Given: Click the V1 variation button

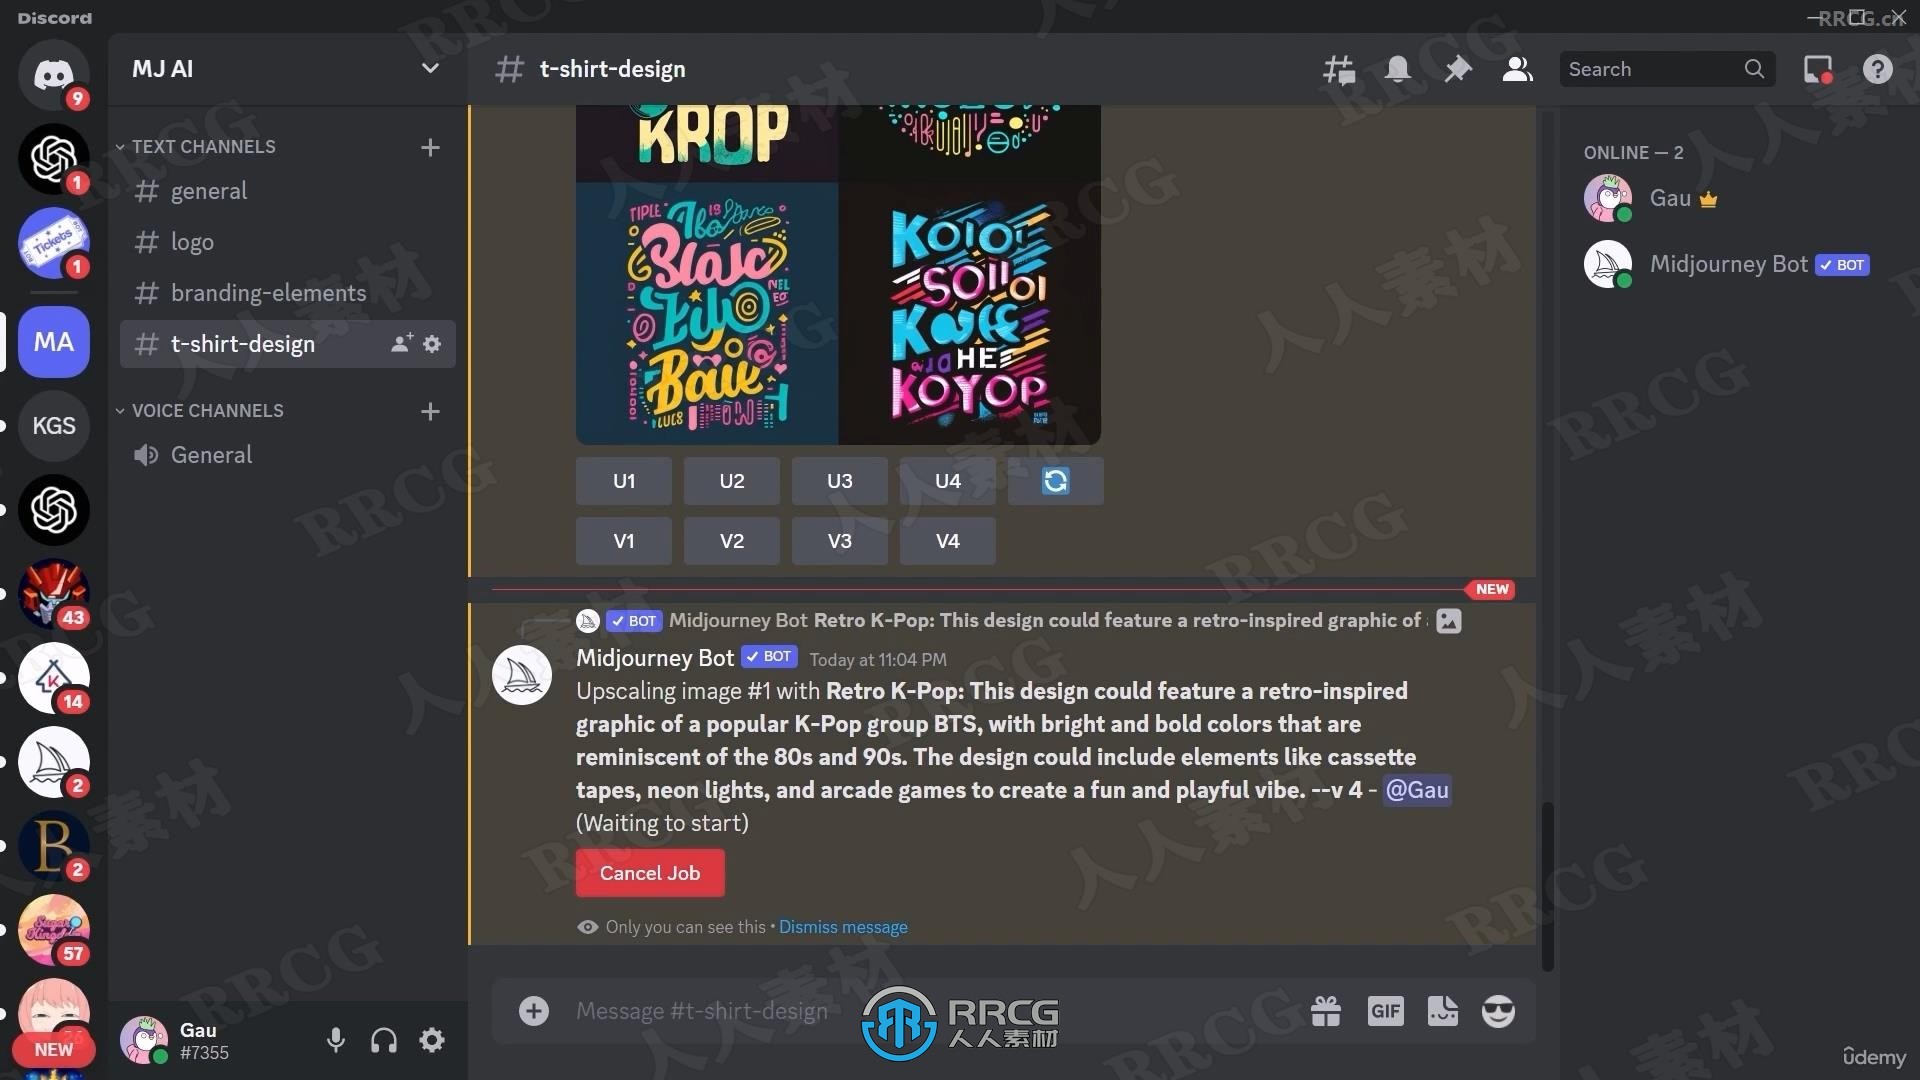Looking at the screenshot, I should [x=624, y=541].
